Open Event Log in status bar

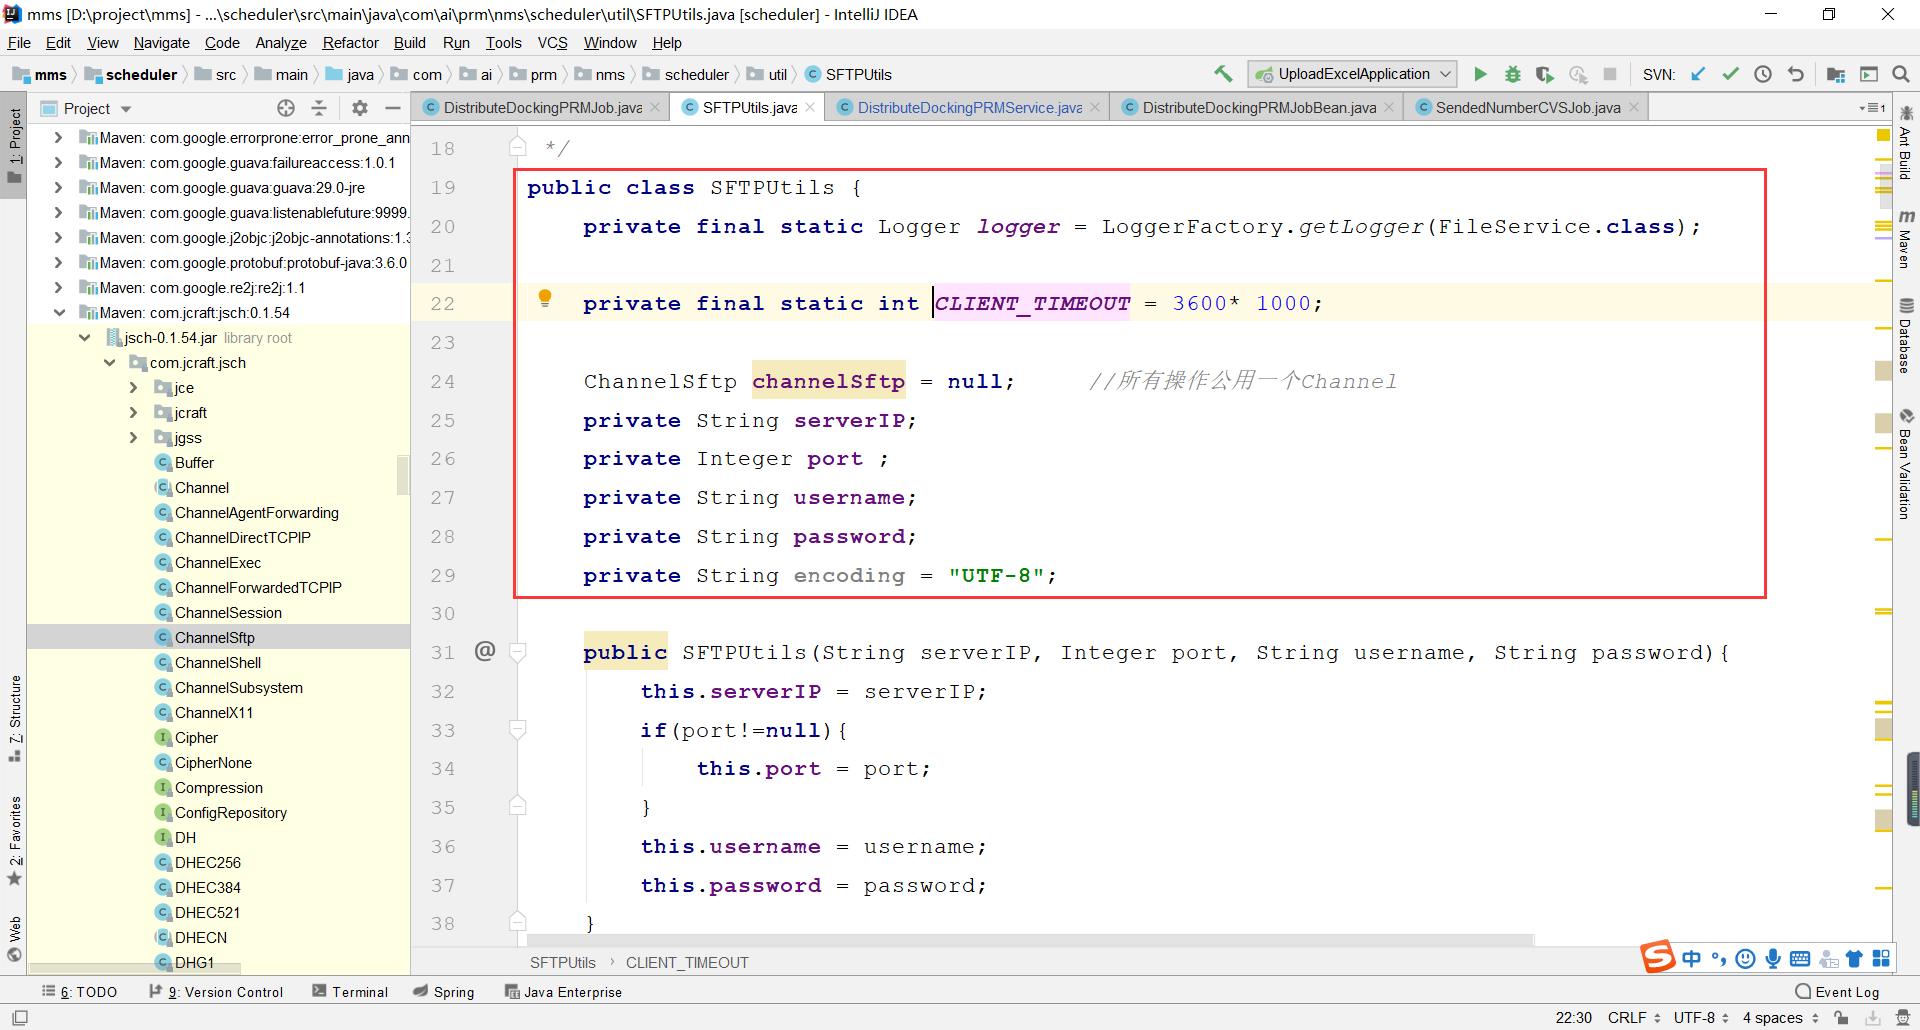tap(1838, 992)
